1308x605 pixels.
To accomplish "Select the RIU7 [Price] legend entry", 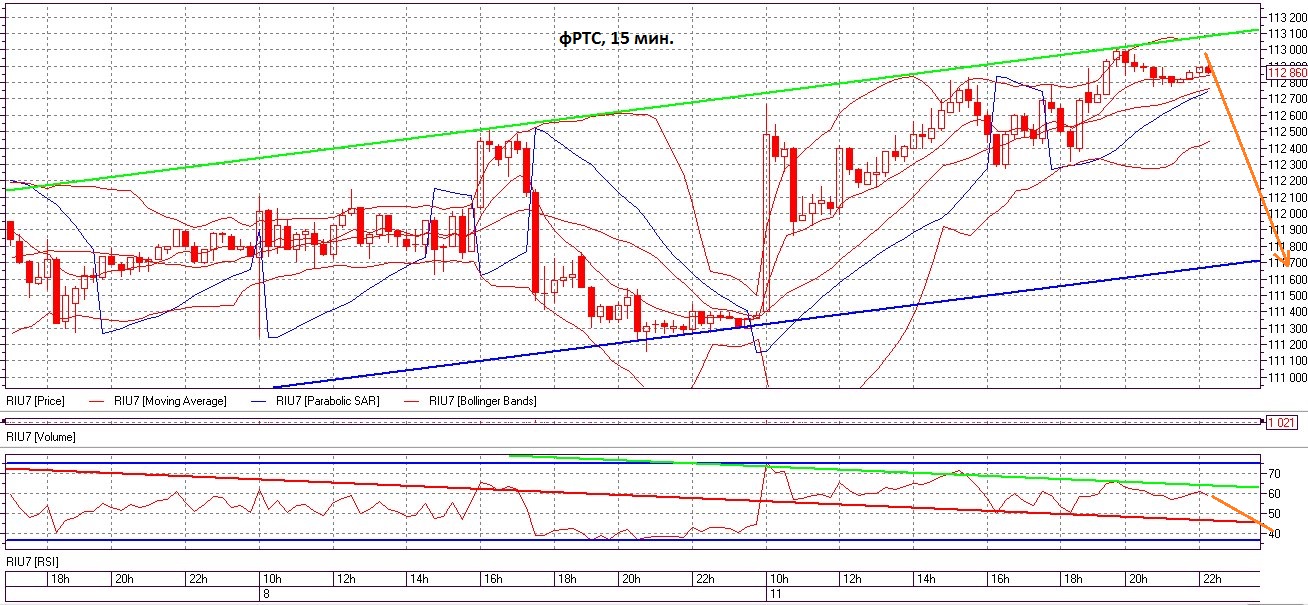I will (x=38, y=401).
